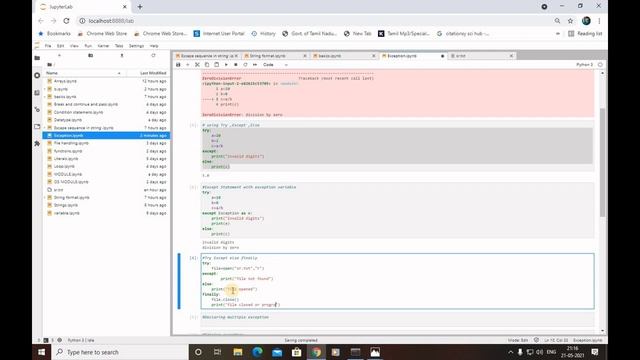640x360 pixels.
Task: Sort files by Name column header
Action: click(x=84, y=73)
